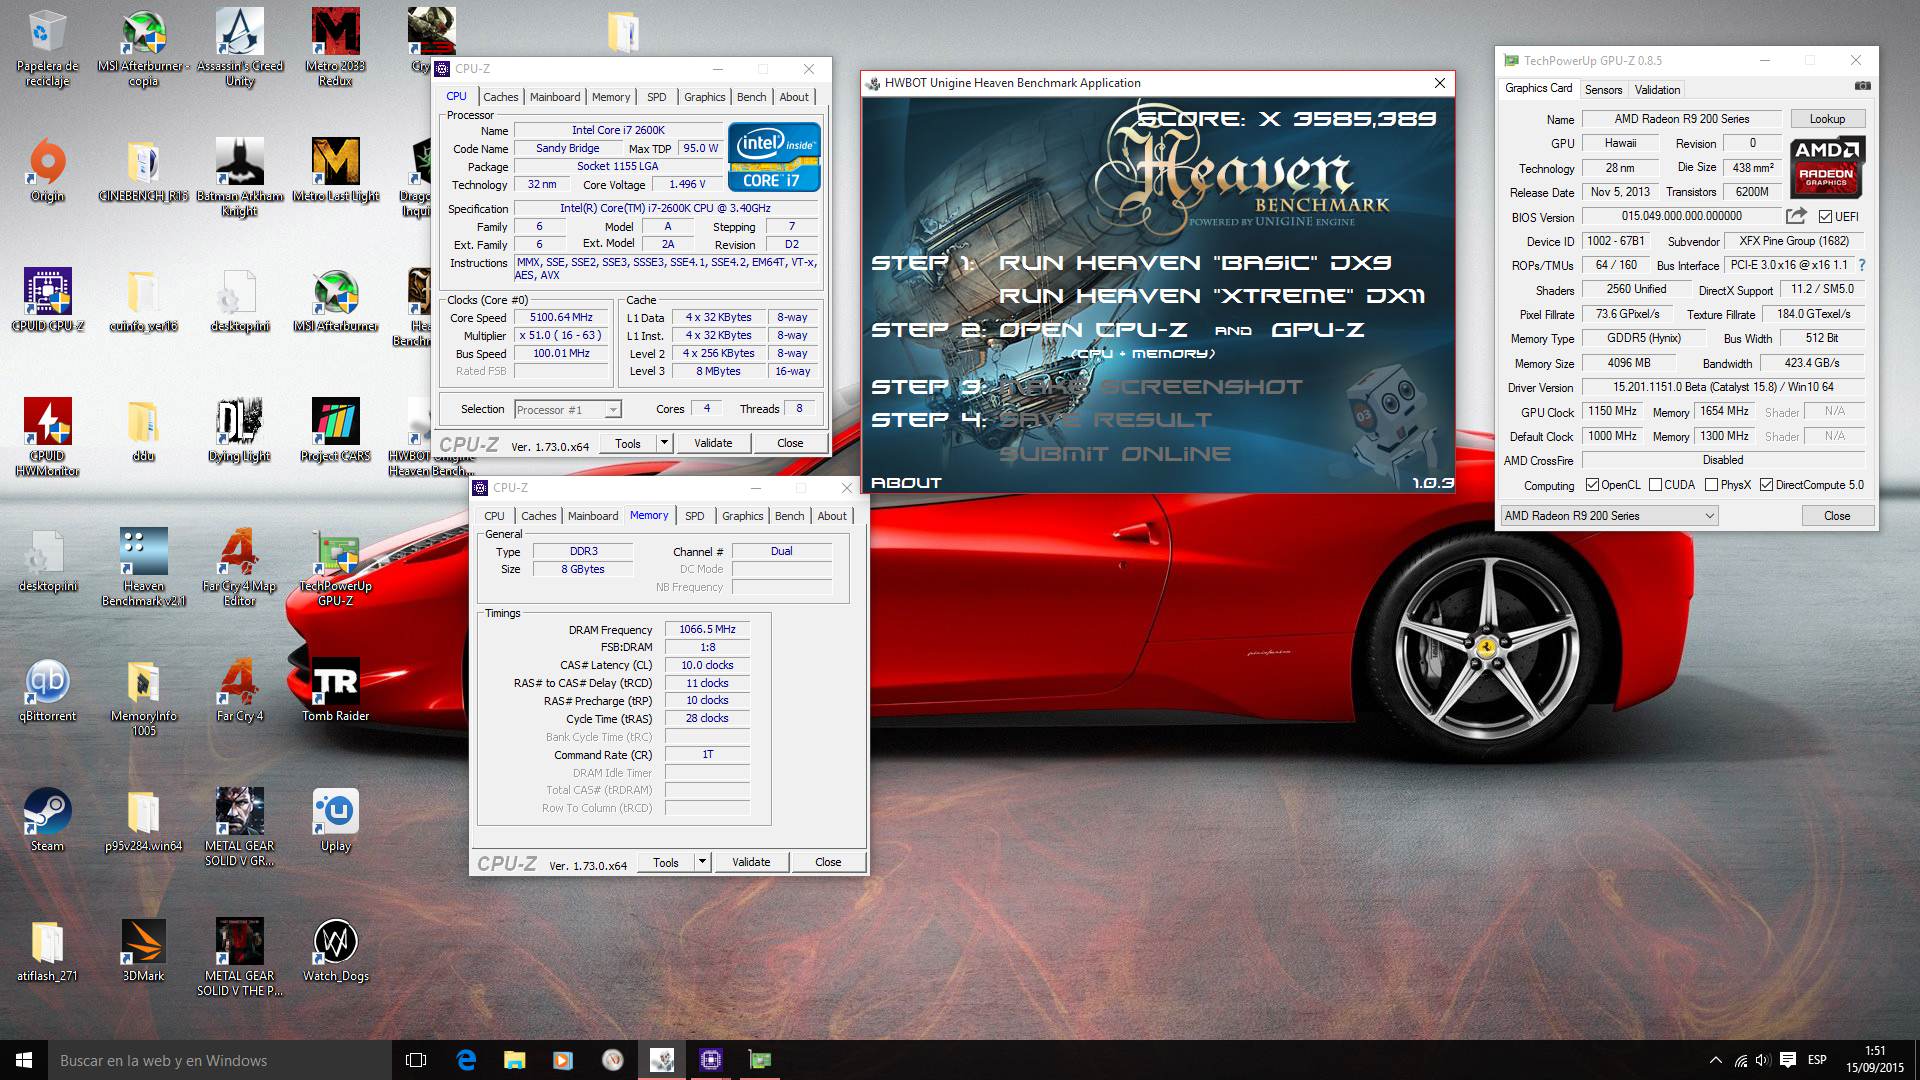Open Heaven Benchmark v2.1 shortcut
This screenshot has height=1080, width=1920.
(x=143, y=566)
